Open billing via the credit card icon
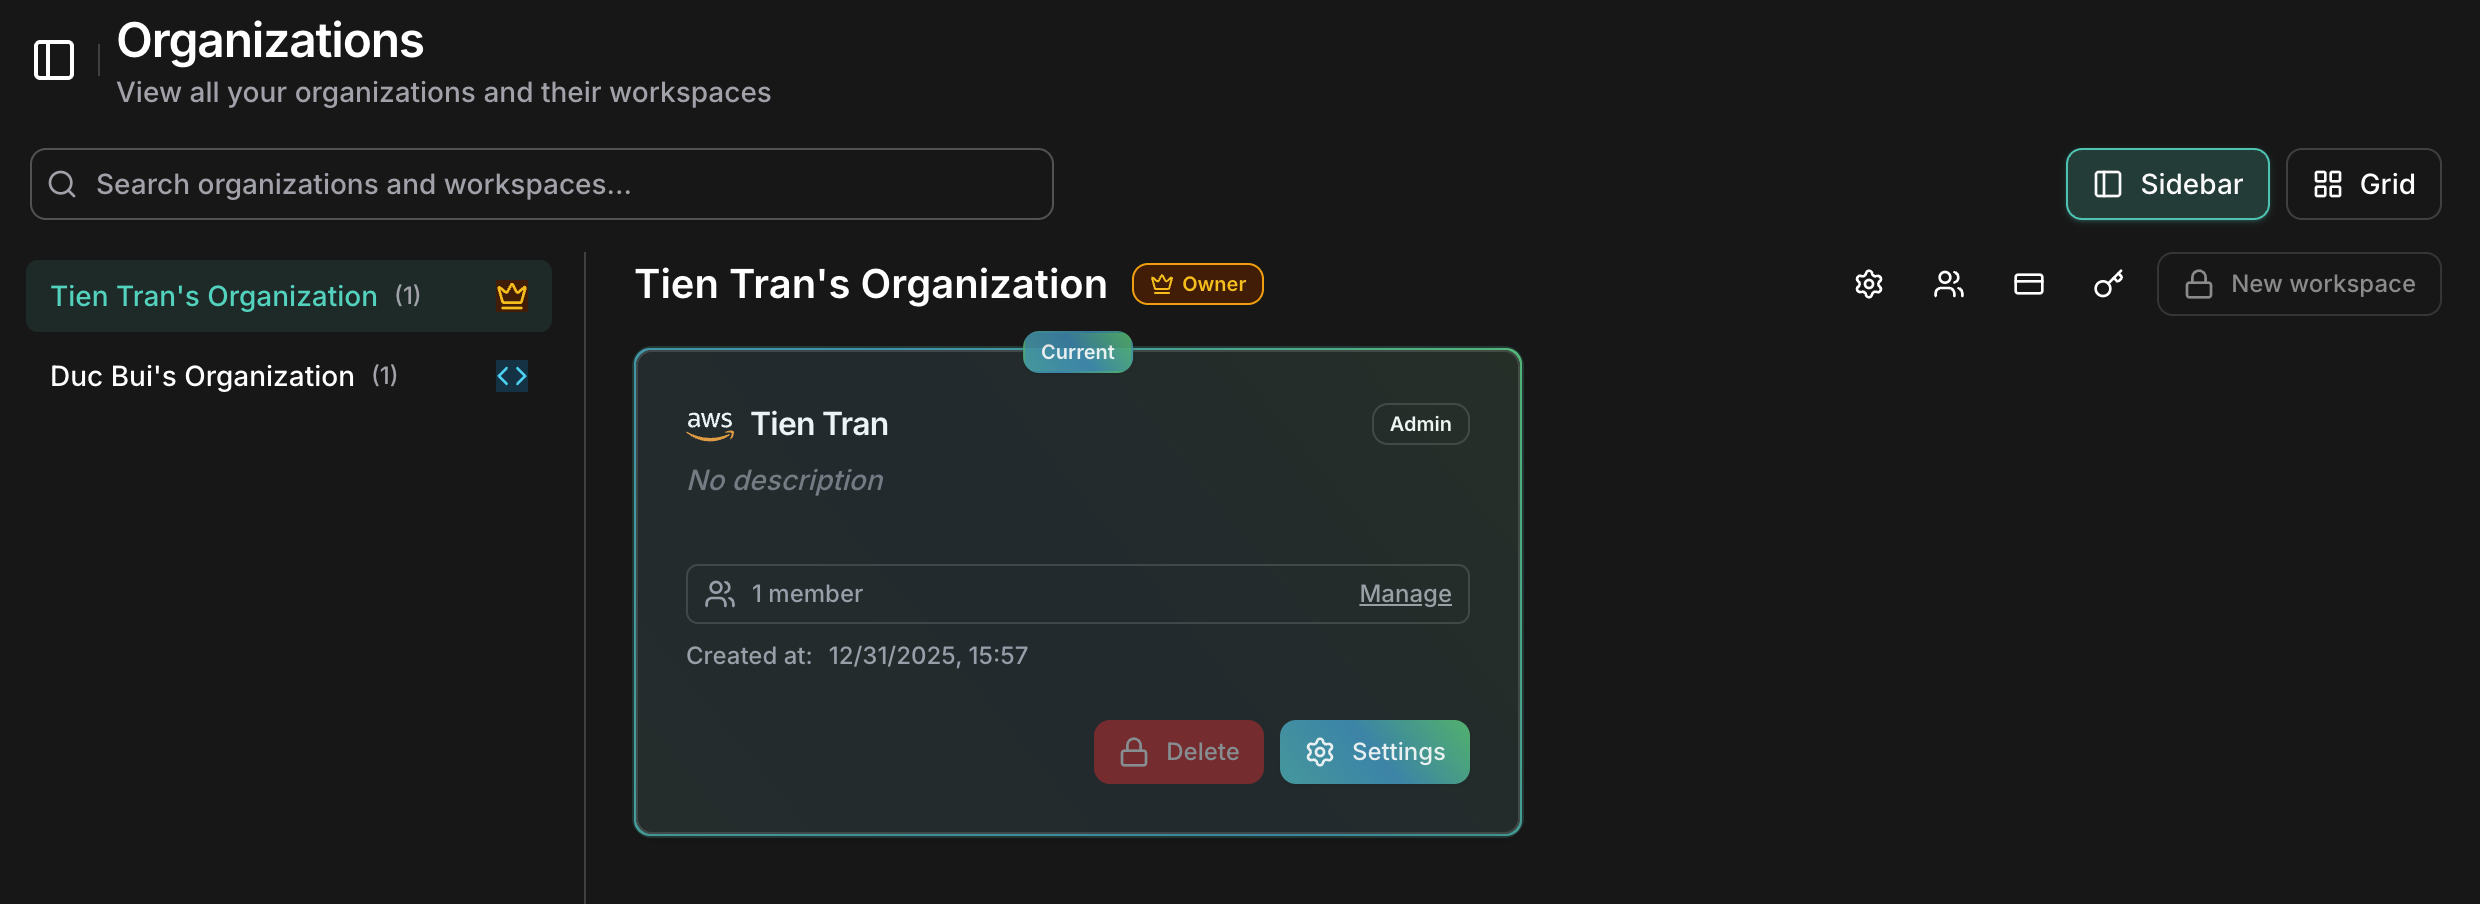The image size is (2480, 904). [2028, 284]
